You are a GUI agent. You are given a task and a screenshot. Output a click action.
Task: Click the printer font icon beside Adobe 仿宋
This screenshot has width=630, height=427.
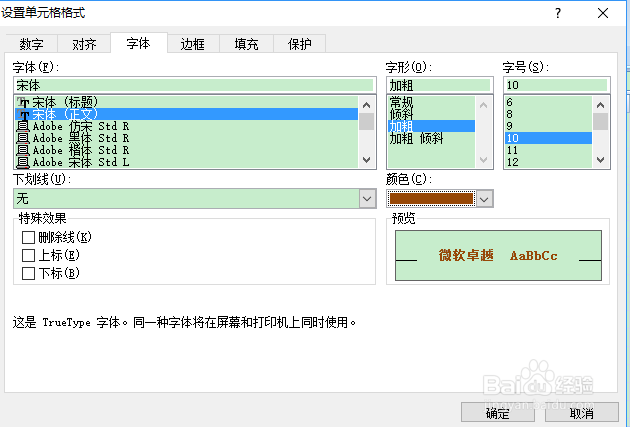[x=23, y=126]
